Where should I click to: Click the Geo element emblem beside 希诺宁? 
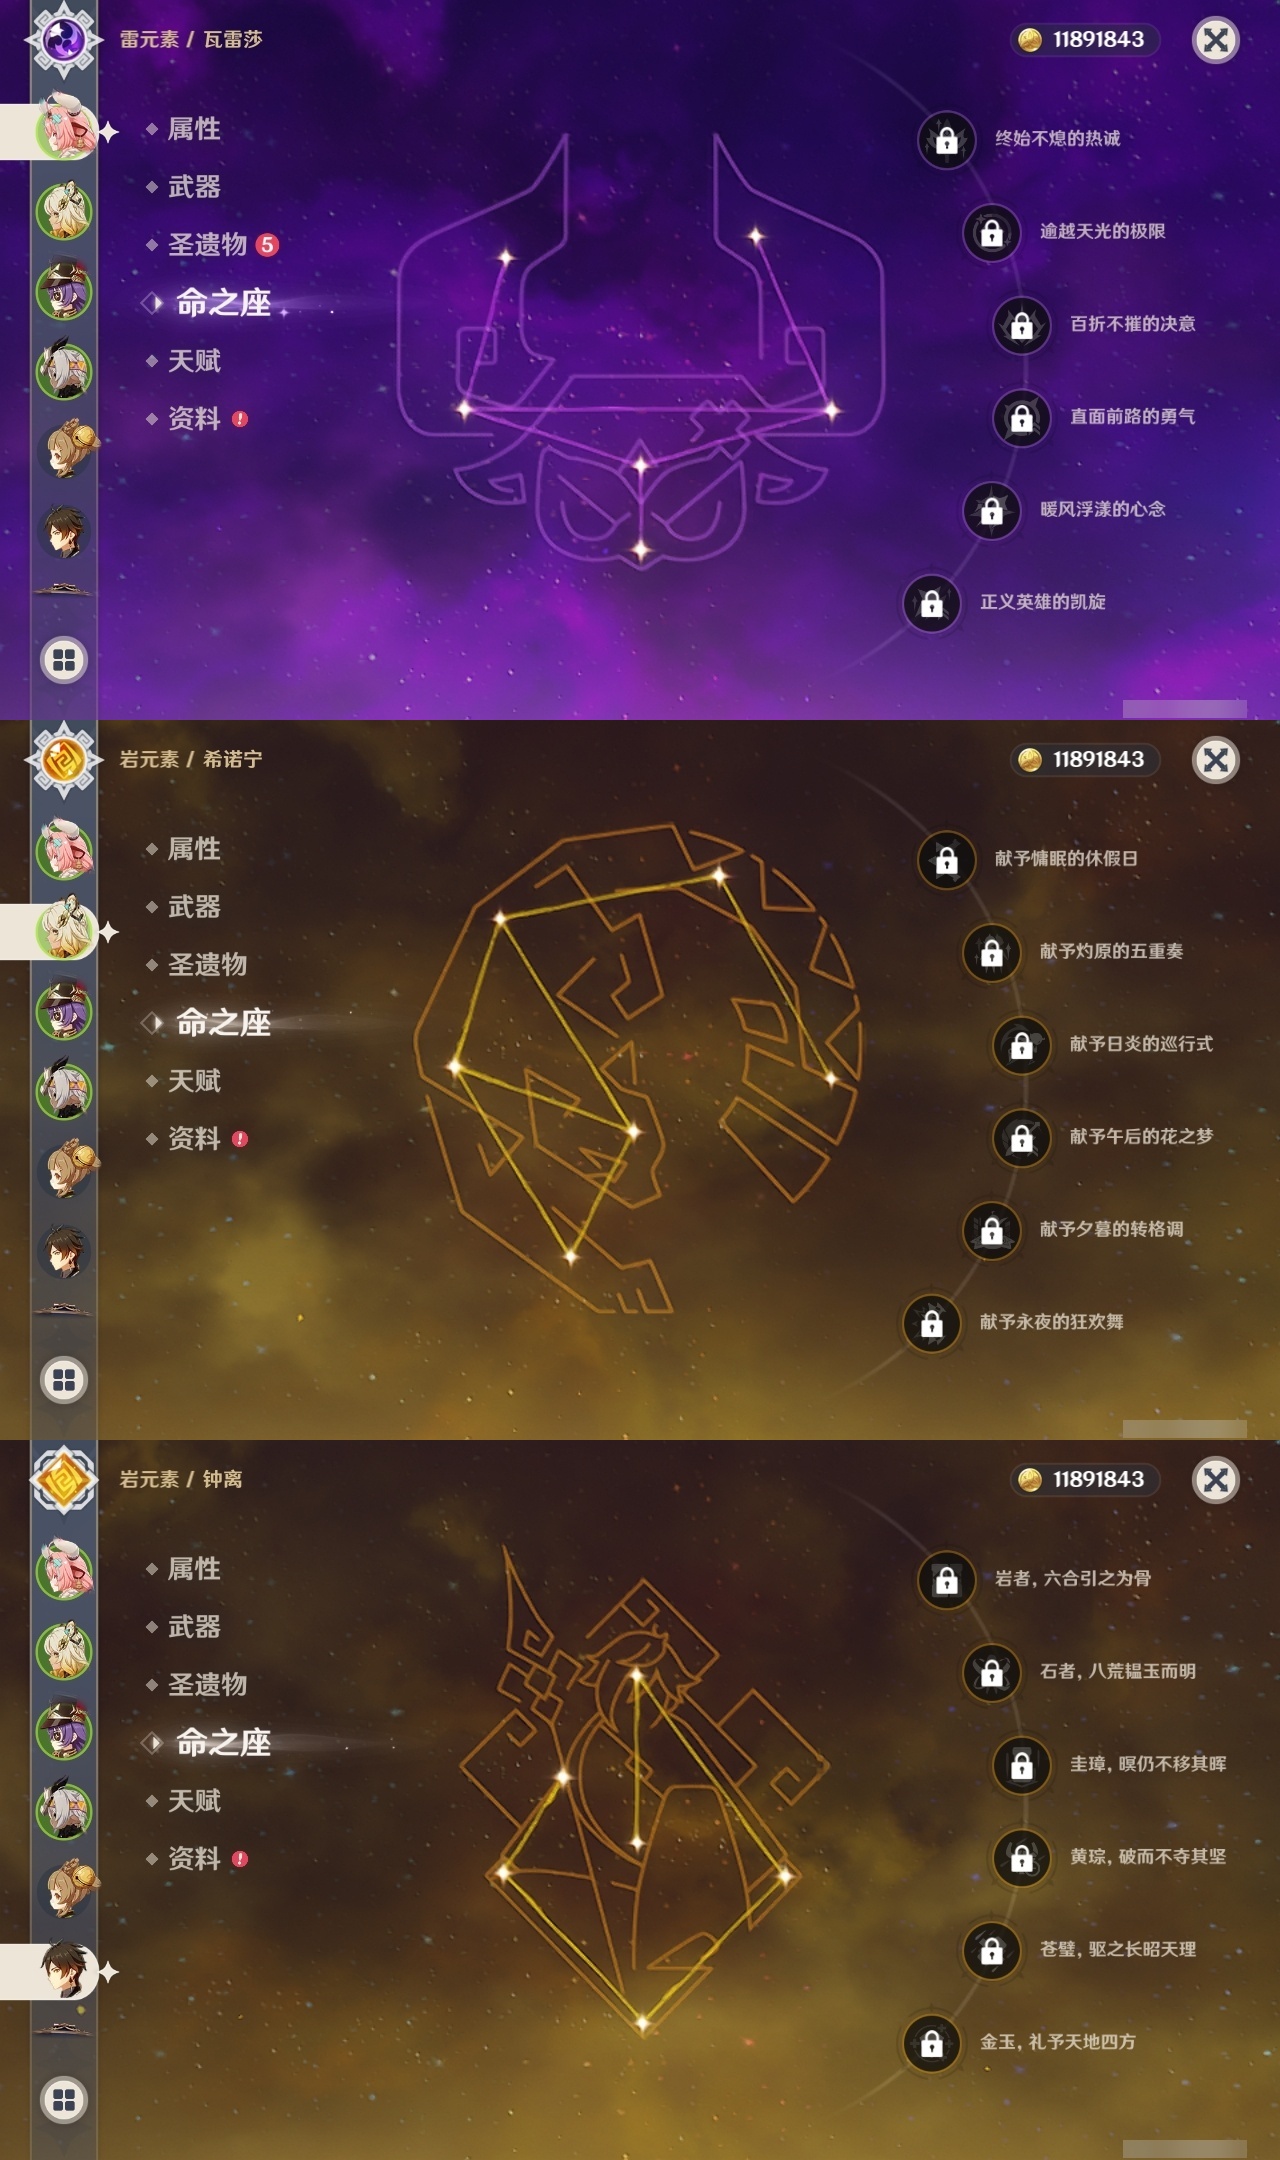(x=64, y=760)
